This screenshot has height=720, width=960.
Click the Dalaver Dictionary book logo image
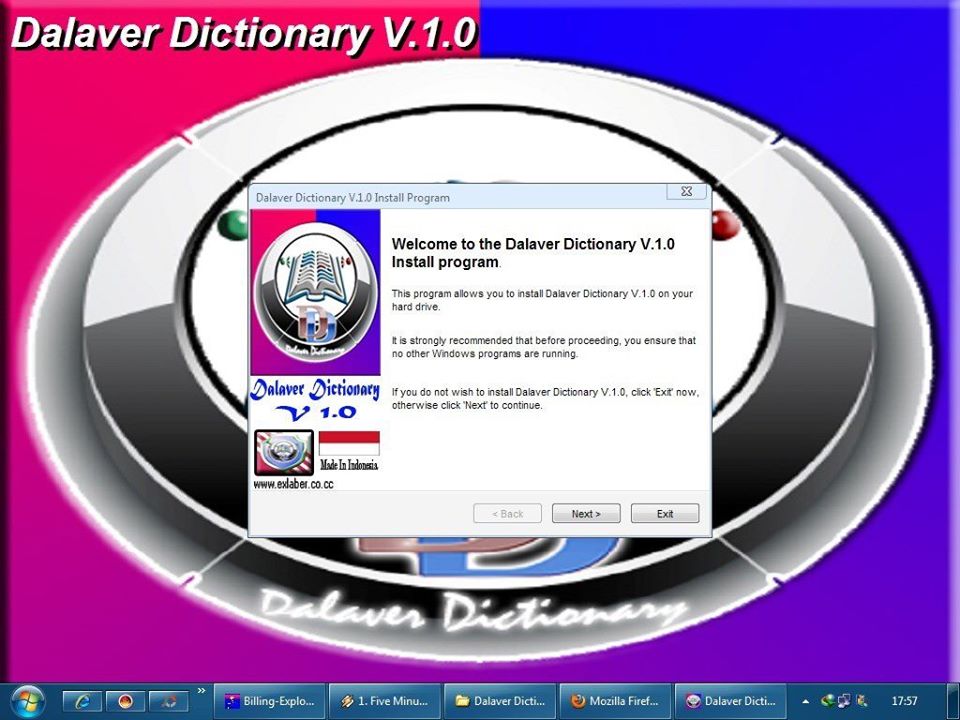[315, 290]
